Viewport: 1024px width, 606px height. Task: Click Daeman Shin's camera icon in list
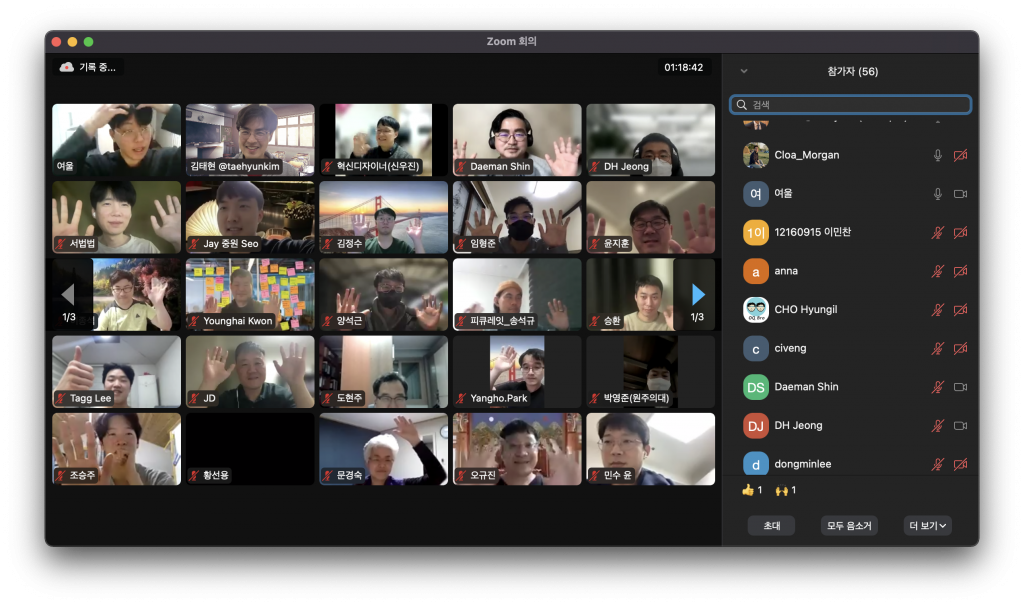pos(961,387)
